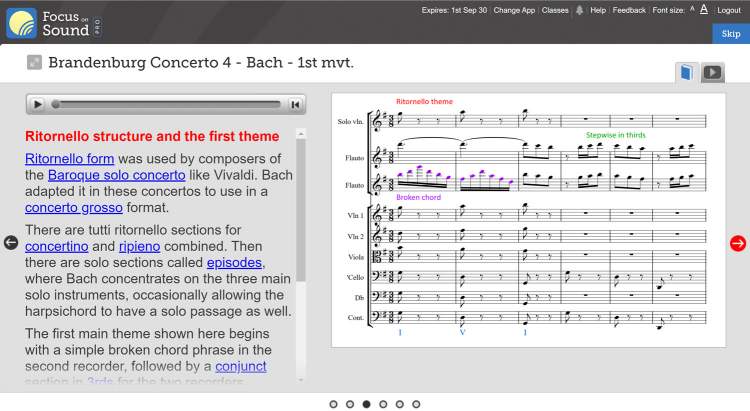Open the conjunct glossary link
The image size is (750, 411).
241,367
